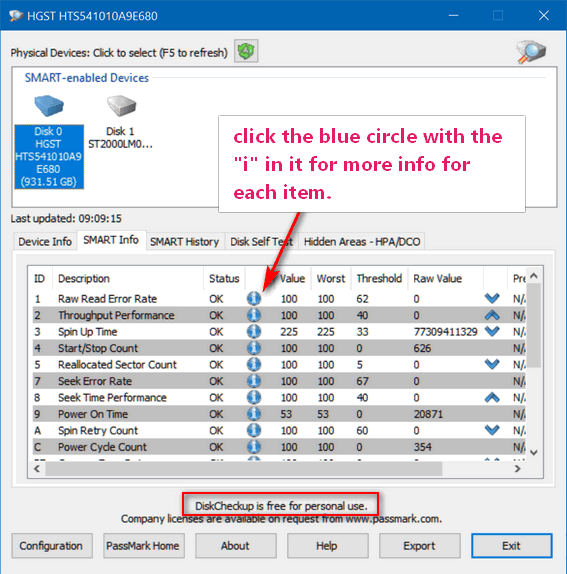
Task: Select the Power On Time row text
Action: [x=93, y=414]
